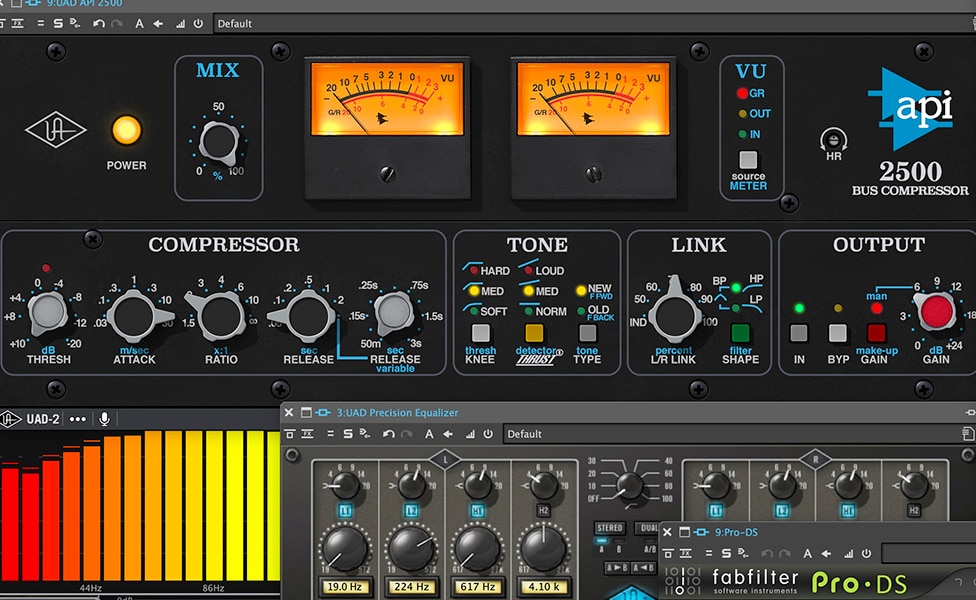
Task: Click the 'S' sidechain icon in API 2500 toolbar
Action: click(58, 24)
